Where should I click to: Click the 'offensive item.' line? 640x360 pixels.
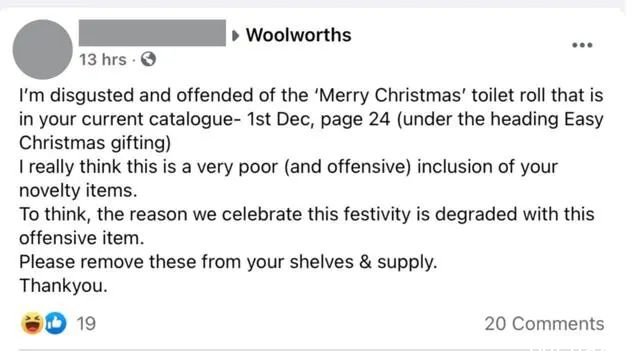[82, 238]
